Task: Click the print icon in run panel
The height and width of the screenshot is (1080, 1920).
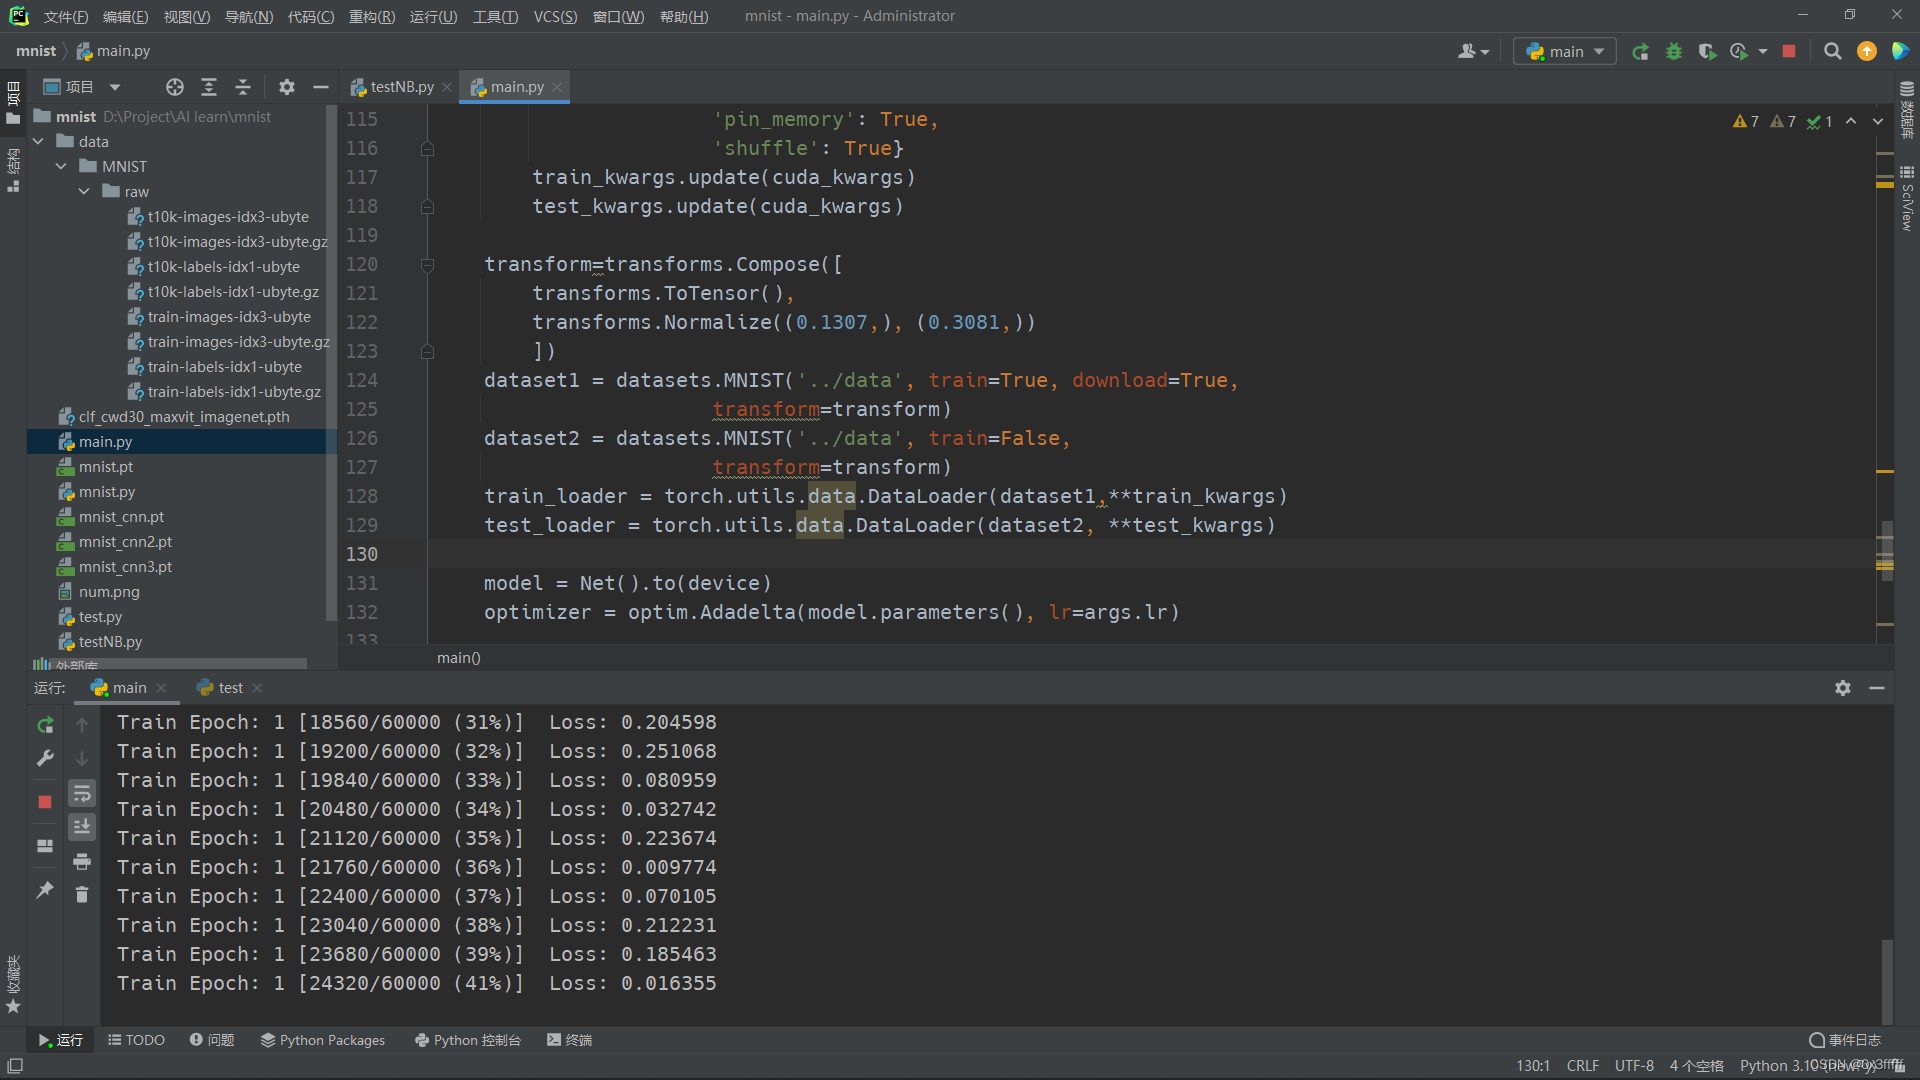Action: point(82,861)
